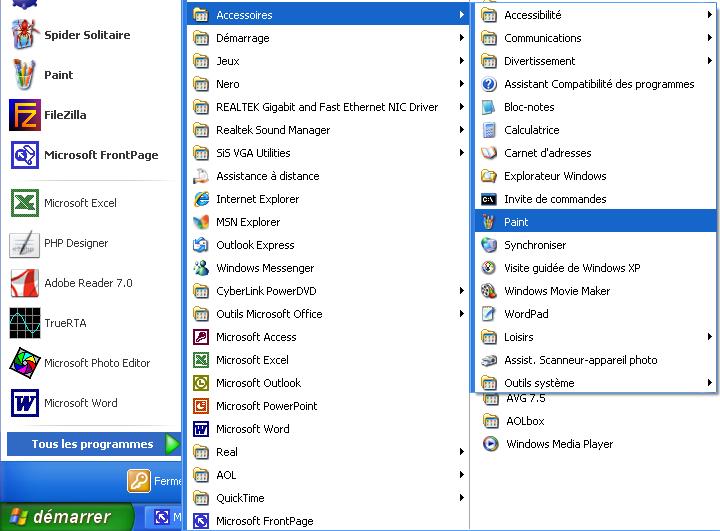Open Divertissement folder in Accessoires
The image size is (720, 531).
click(596, 61)
